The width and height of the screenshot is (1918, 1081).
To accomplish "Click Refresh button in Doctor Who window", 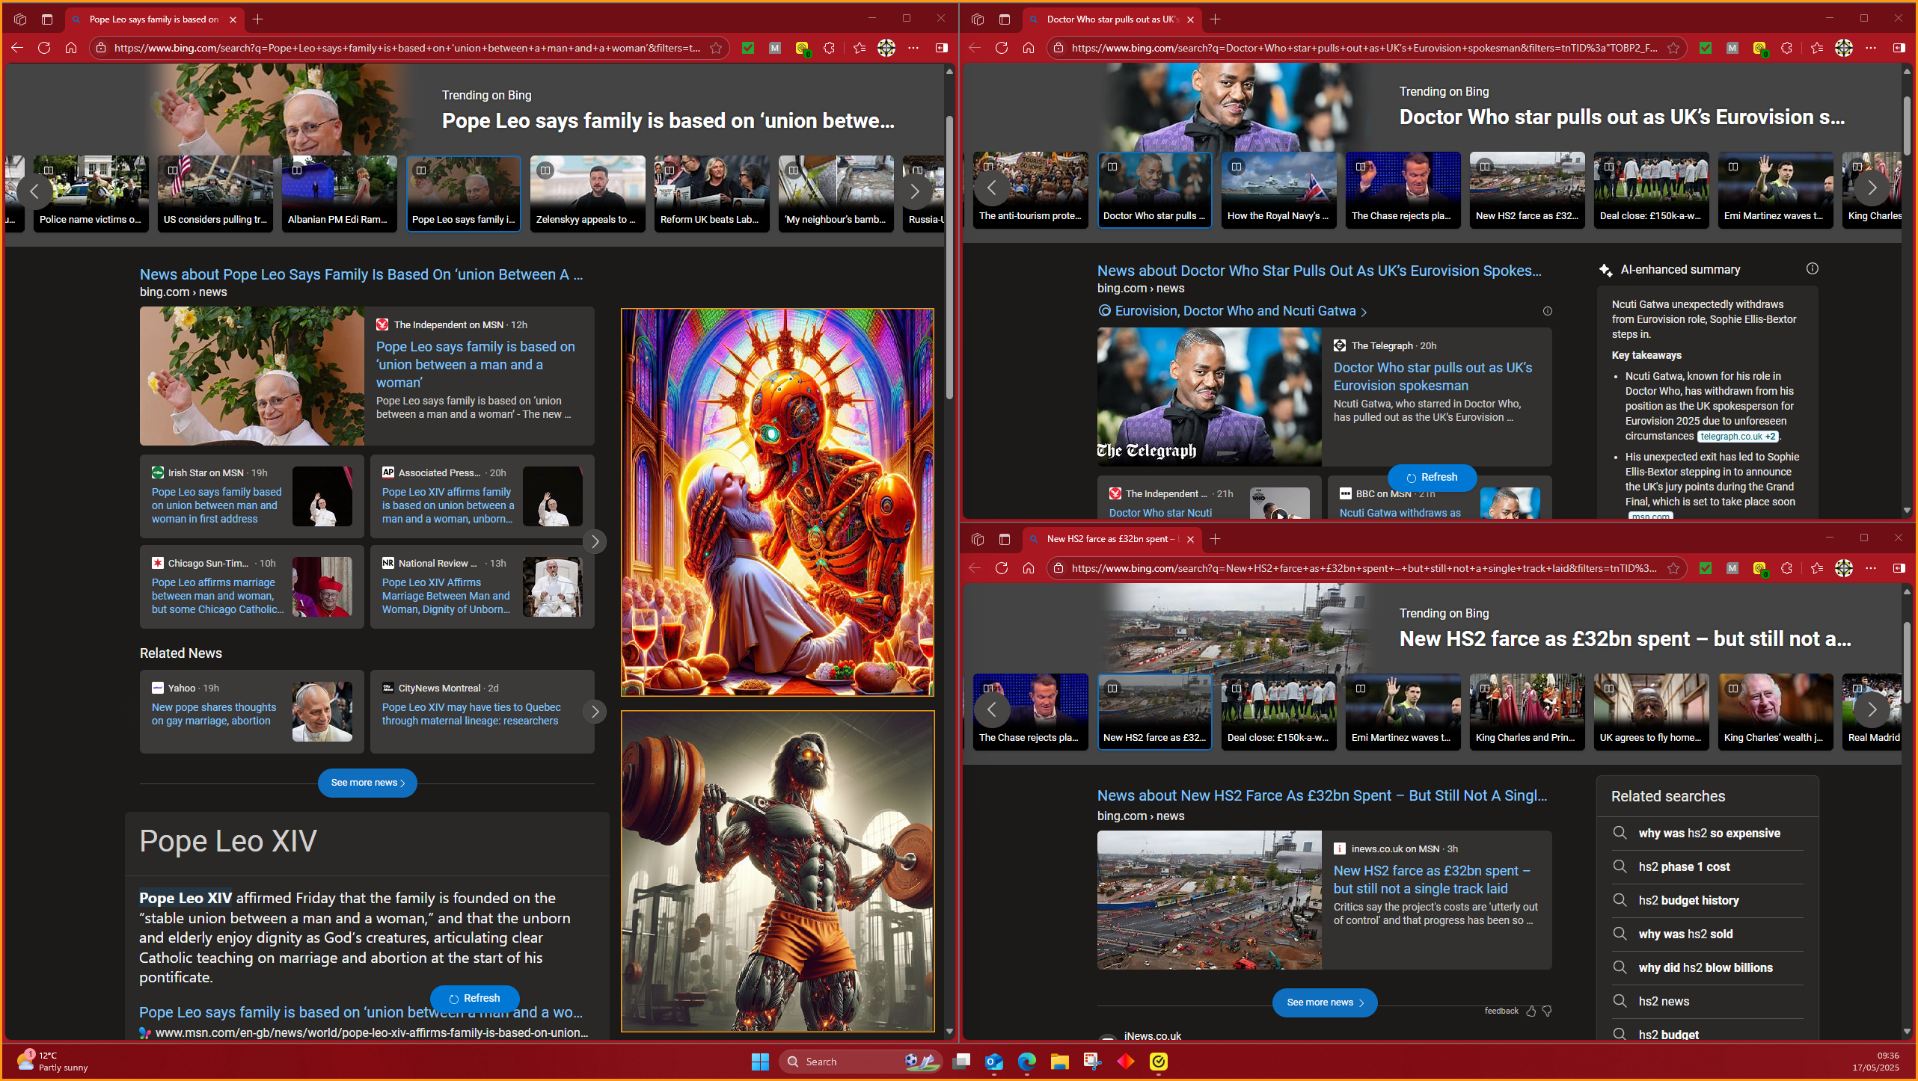I will [x=1431, y=477].
